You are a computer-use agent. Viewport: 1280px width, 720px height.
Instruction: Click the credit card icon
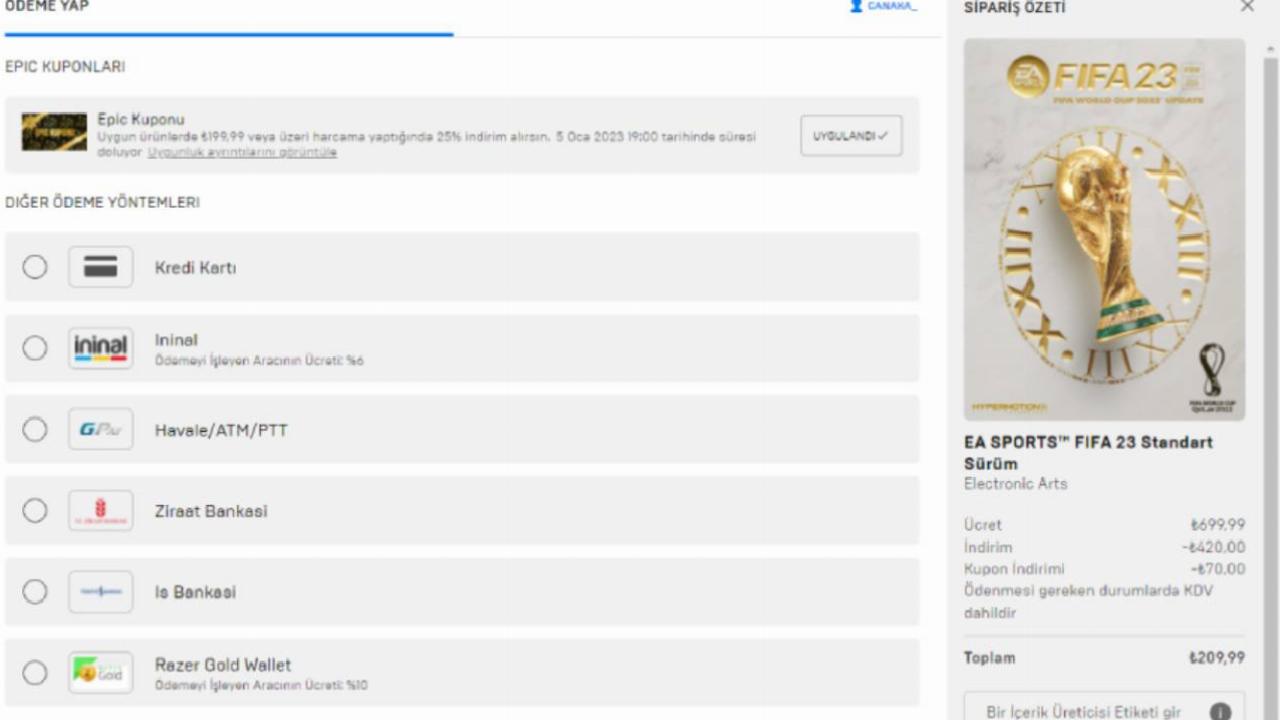point(101,267)
